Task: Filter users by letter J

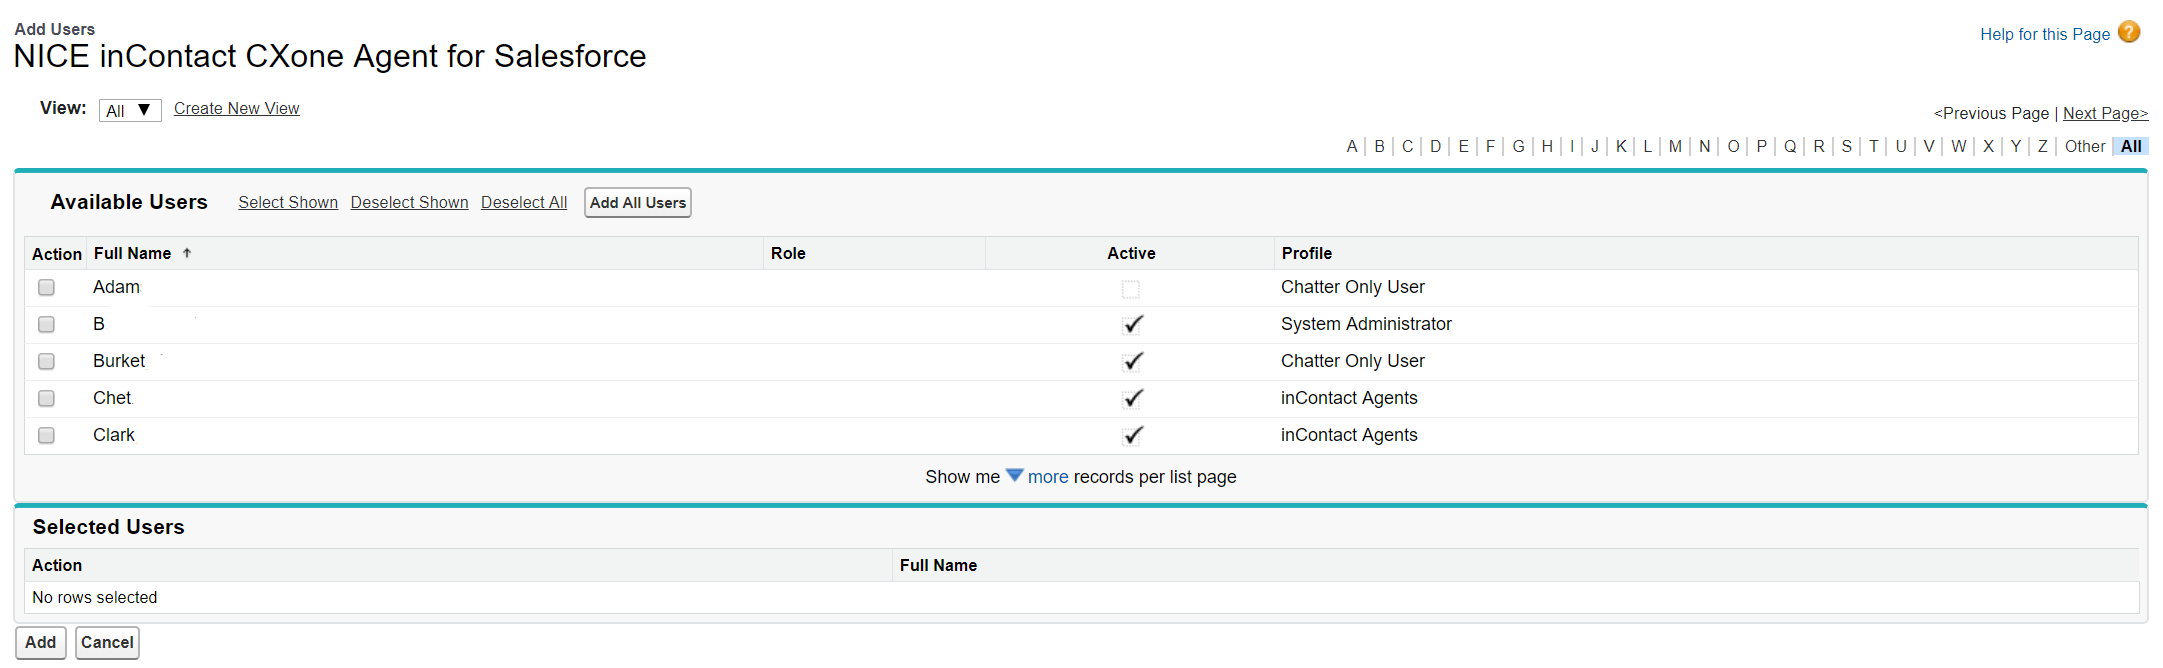Action: click(1595, 146)
